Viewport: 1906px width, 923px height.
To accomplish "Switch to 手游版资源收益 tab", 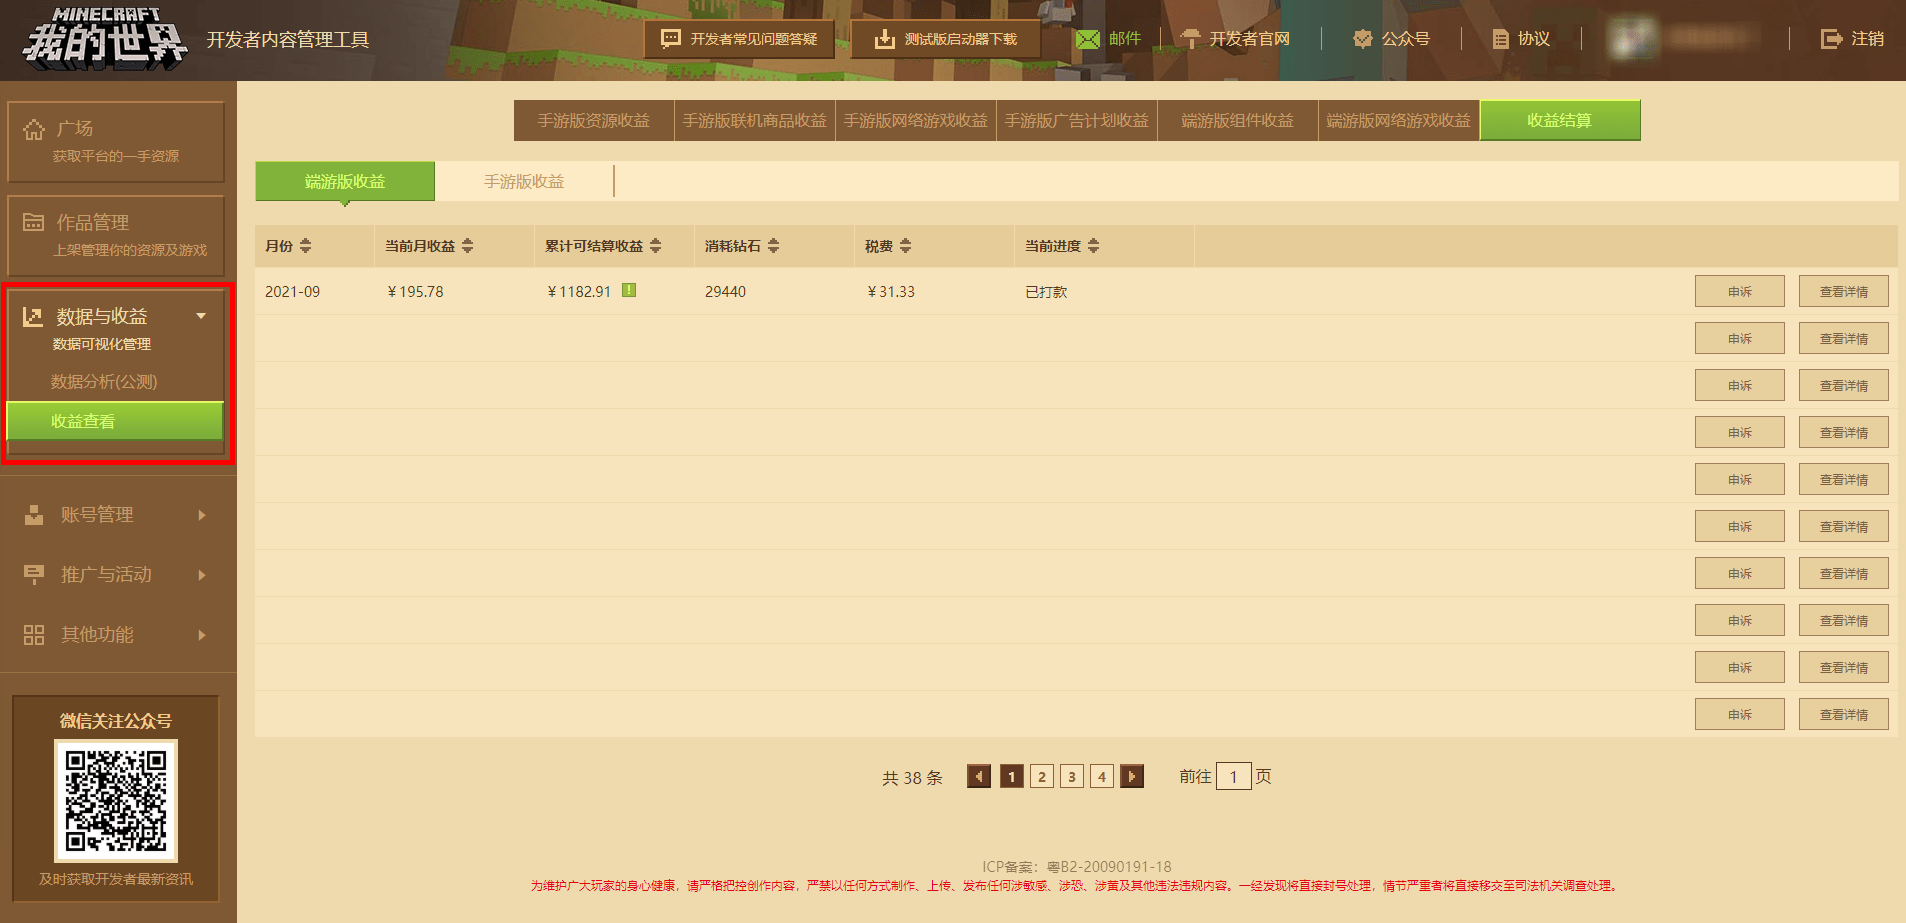I will pos(594,120).
